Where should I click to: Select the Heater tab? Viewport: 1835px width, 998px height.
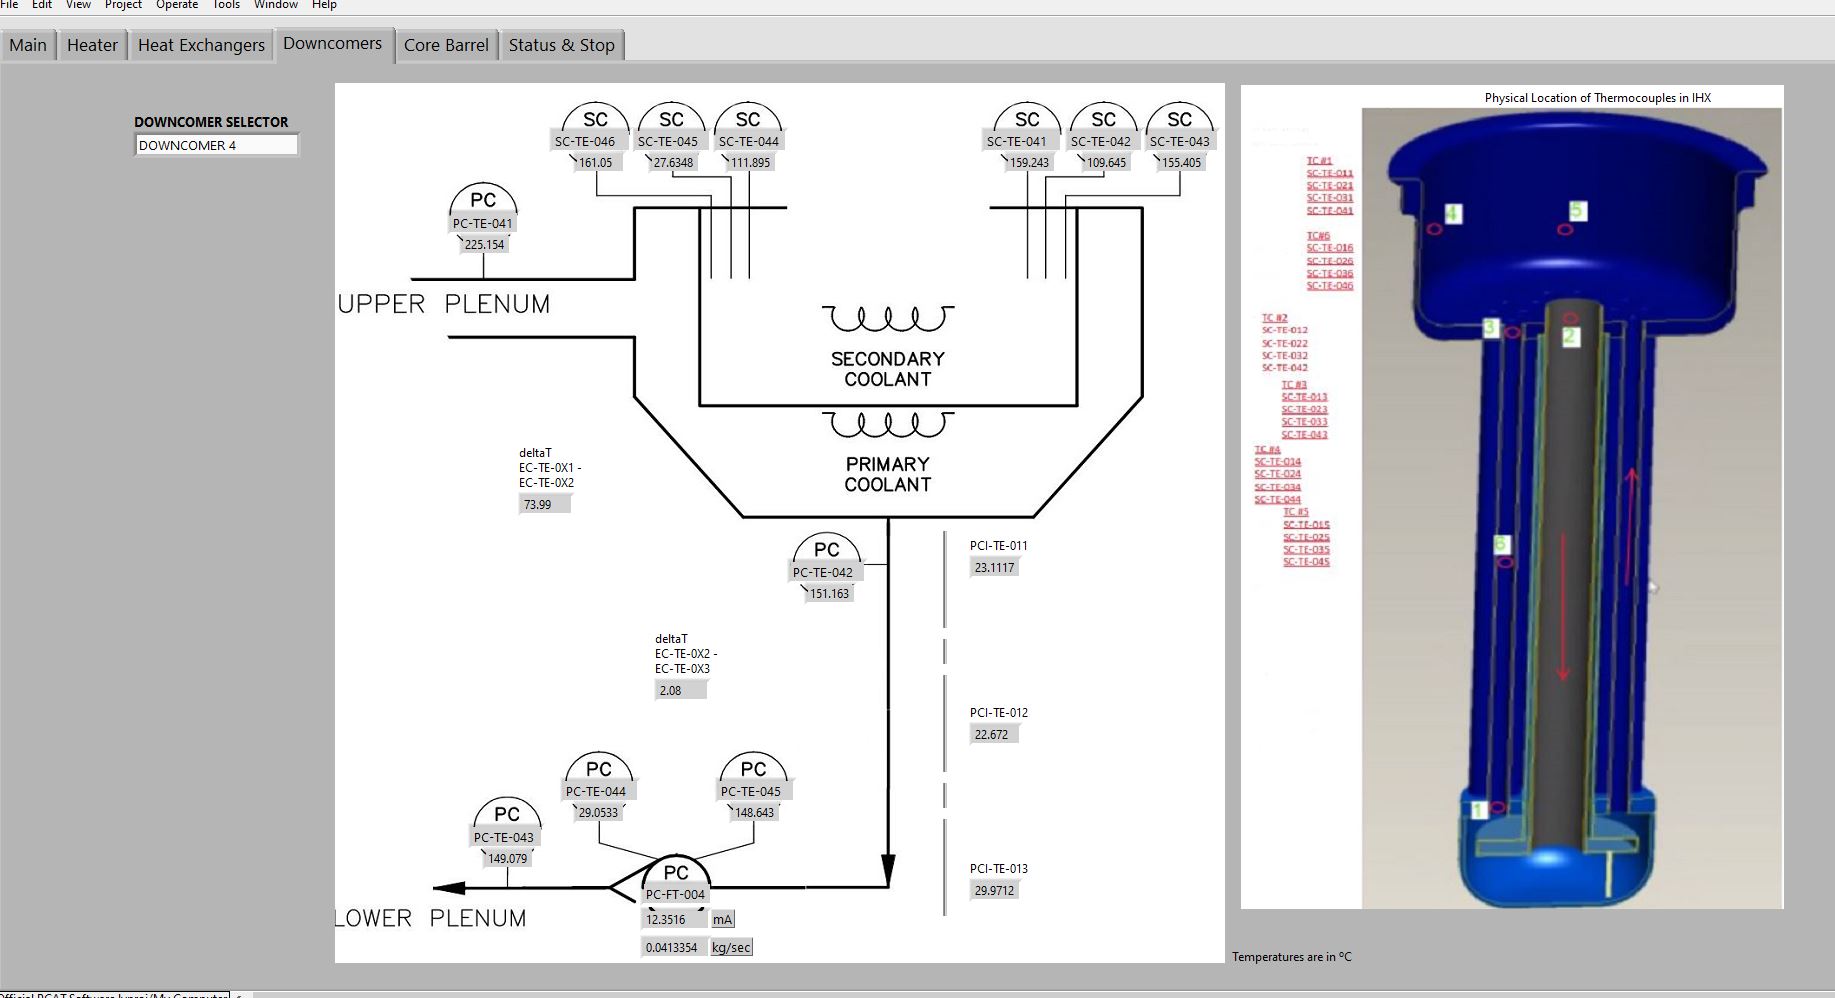tap(92, 45)
